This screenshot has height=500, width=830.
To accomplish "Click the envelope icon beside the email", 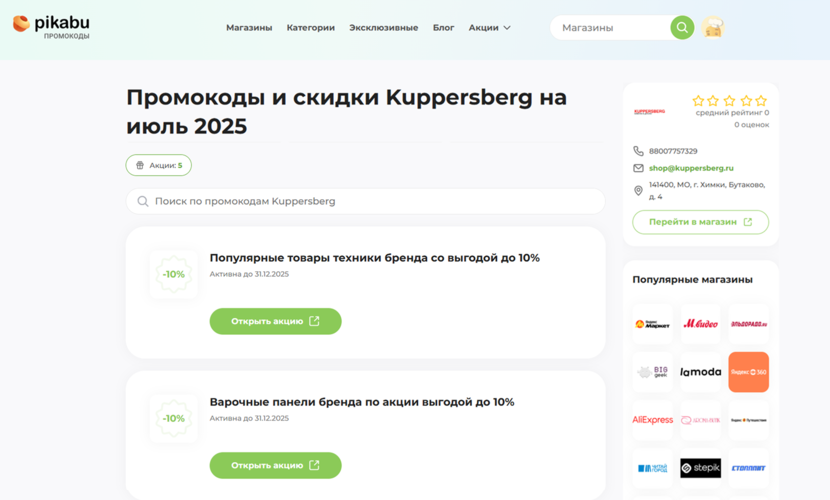I will 638,168.
